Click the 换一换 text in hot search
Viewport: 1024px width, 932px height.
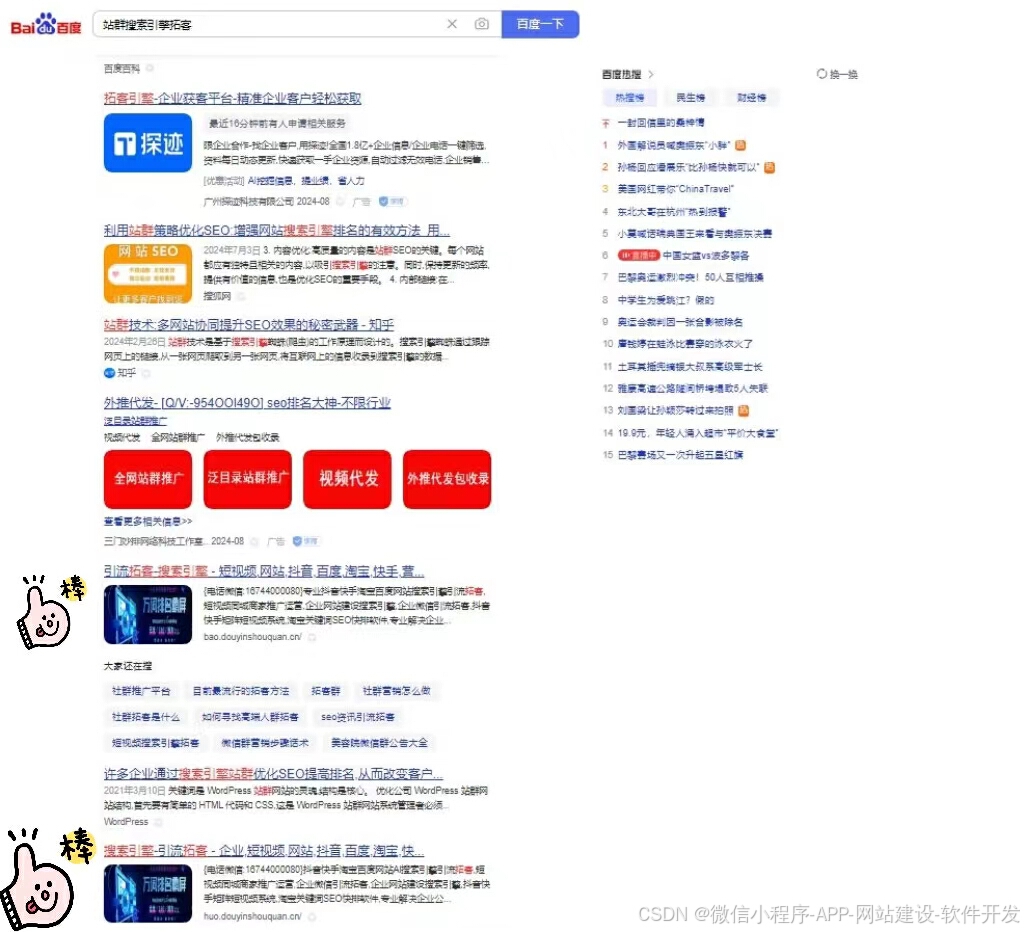pos(844,74)
